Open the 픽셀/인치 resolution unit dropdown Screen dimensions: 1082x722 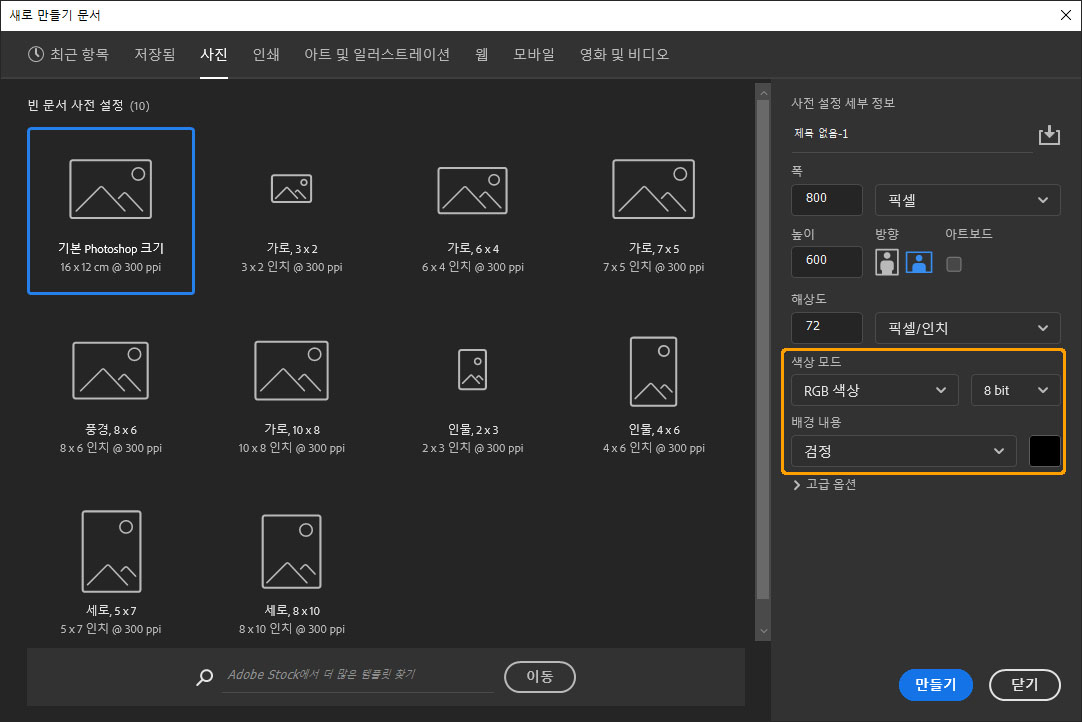[966, 327]
